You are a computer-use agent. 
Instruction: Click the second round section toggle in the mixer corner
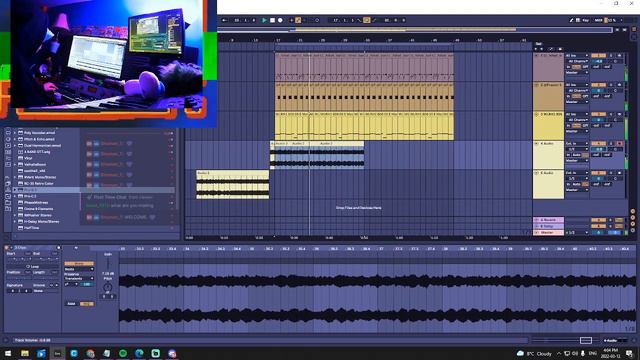(x=633, y=218)
